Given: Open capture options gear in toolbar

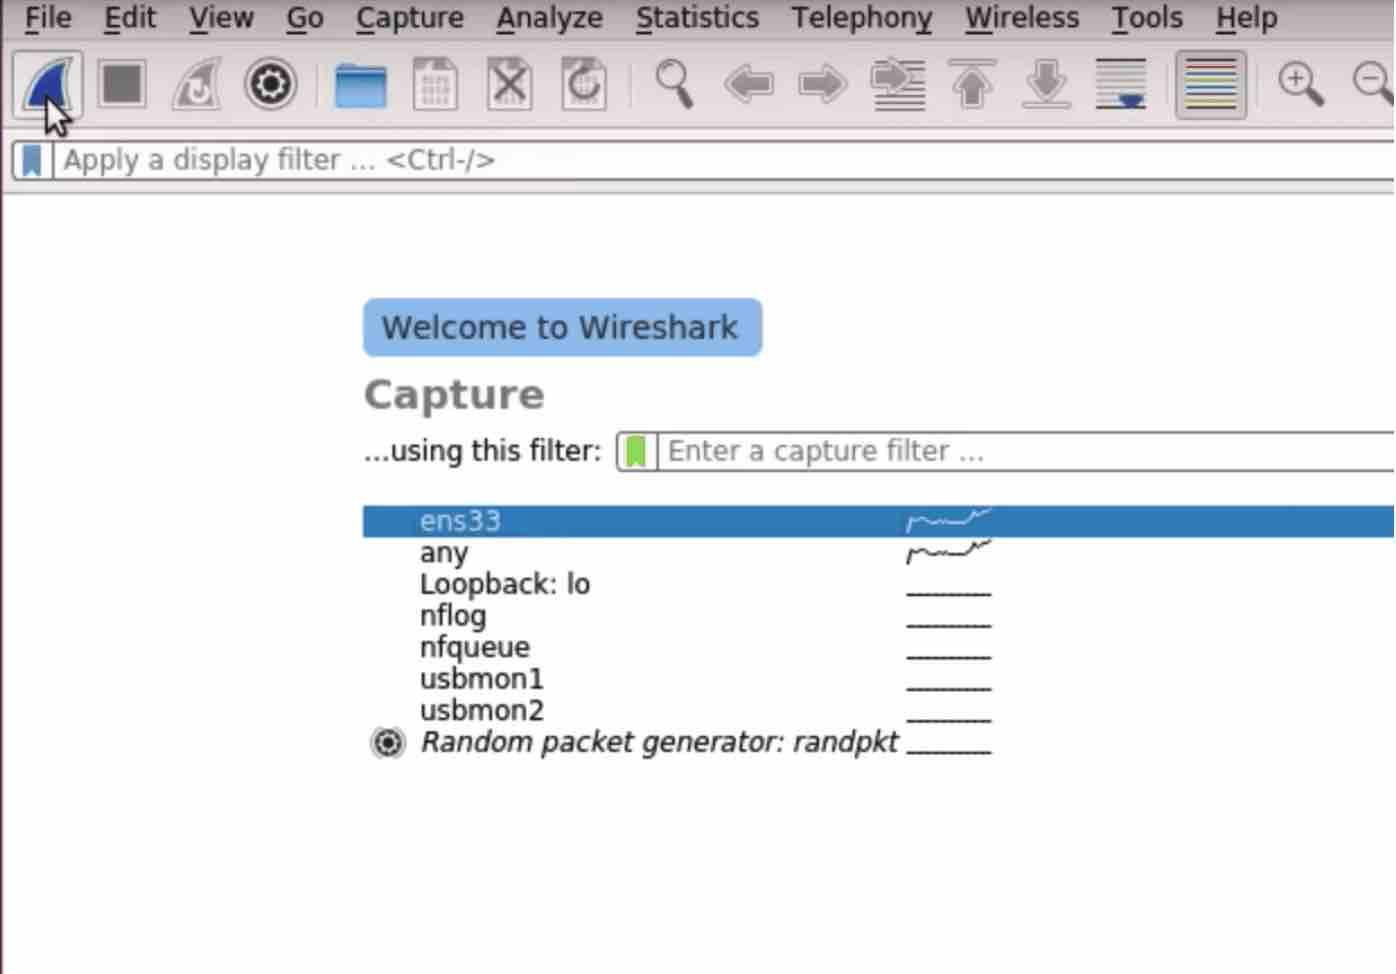Looking at the screenshot, I should (270, 84).
